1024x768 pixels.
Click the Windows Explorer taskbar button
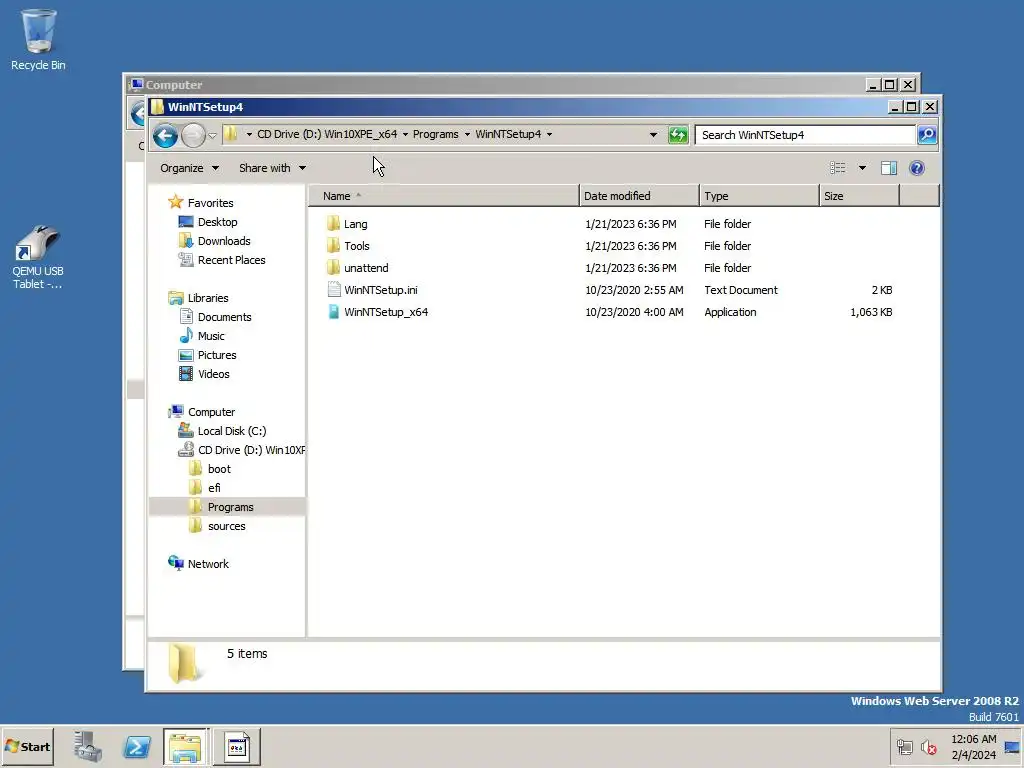coord(186,746)
